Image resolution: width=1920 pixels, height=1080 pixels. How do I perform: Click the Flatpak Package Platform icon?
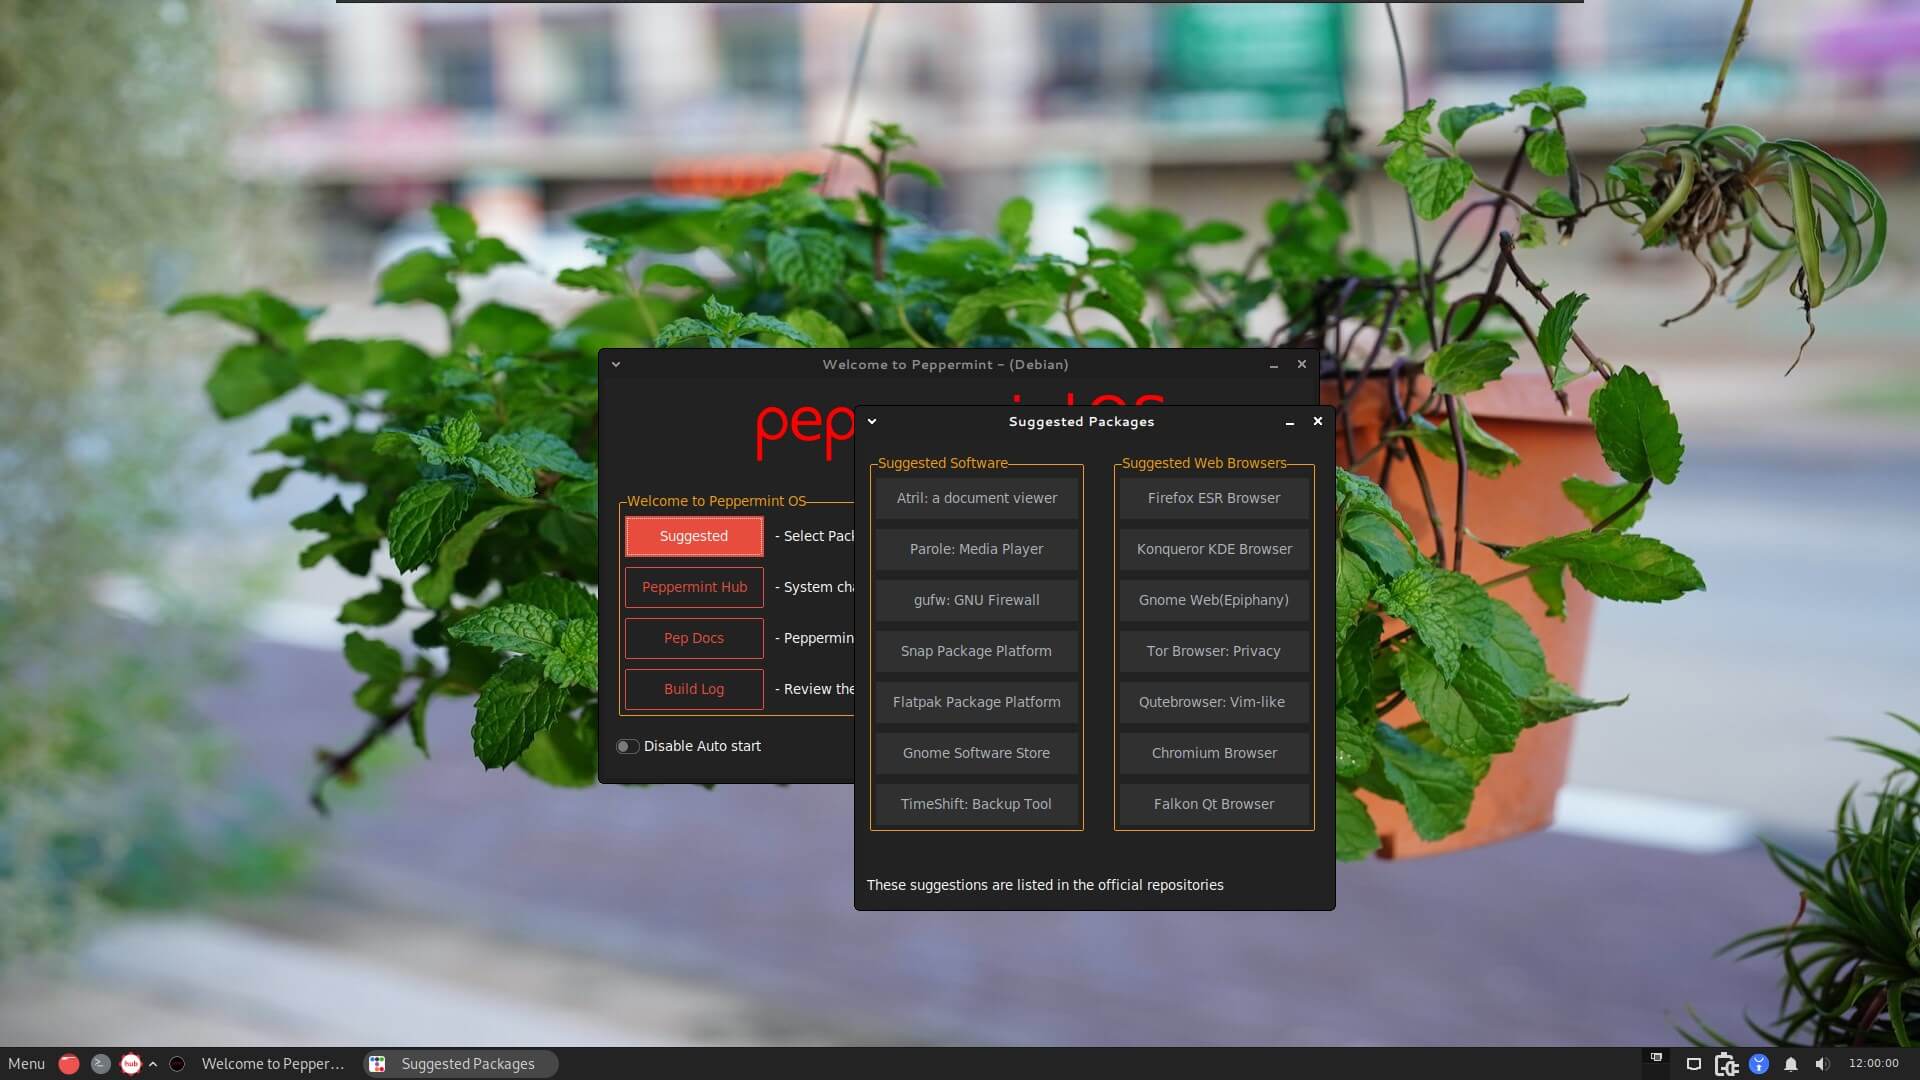click(976, 700)
